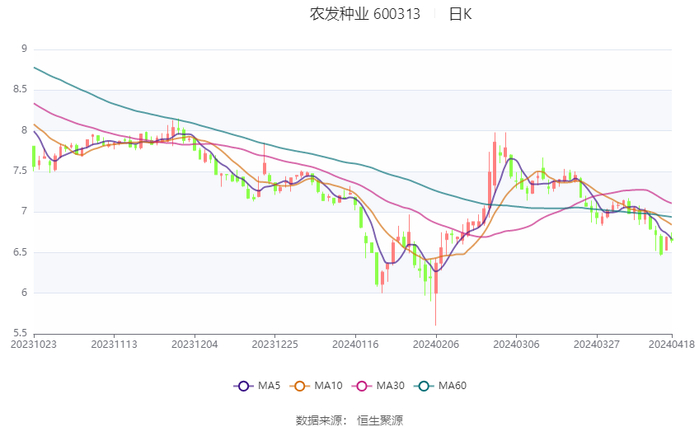Select the 日K label in title
This screenshot has height=427, width=700.
point(460,14)
